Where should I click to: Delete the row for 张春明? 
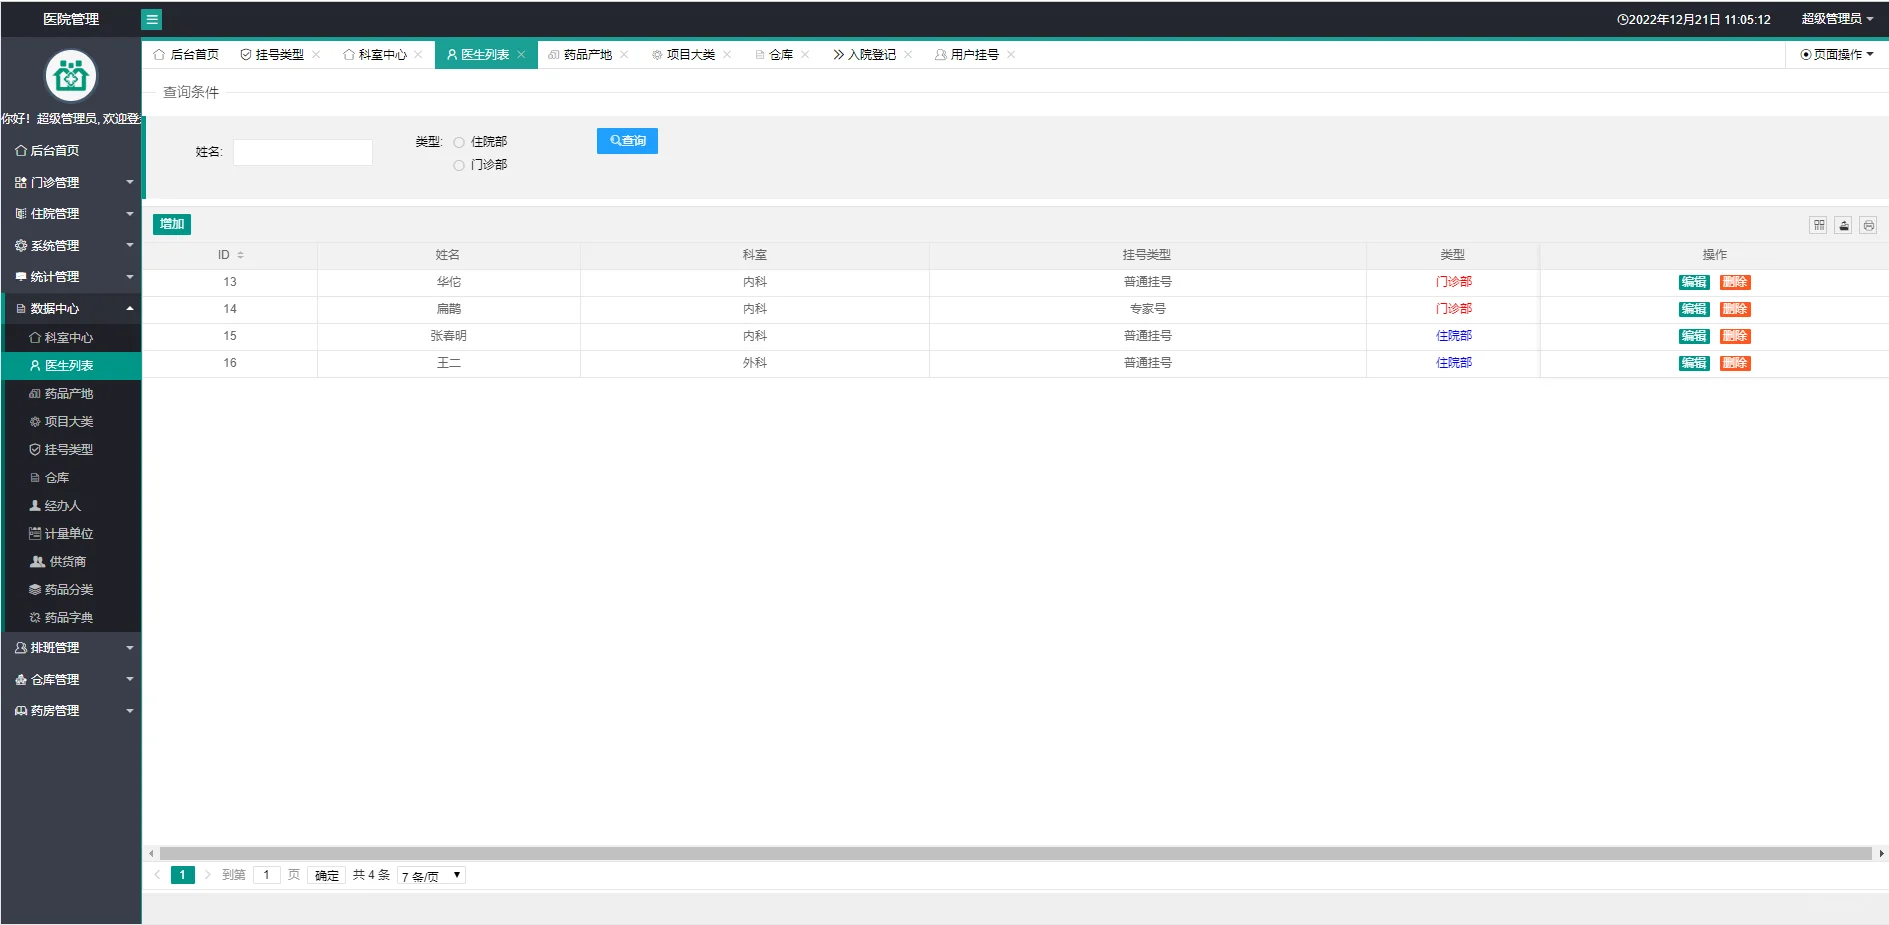pyautogui.click(x=1735, y=336)
